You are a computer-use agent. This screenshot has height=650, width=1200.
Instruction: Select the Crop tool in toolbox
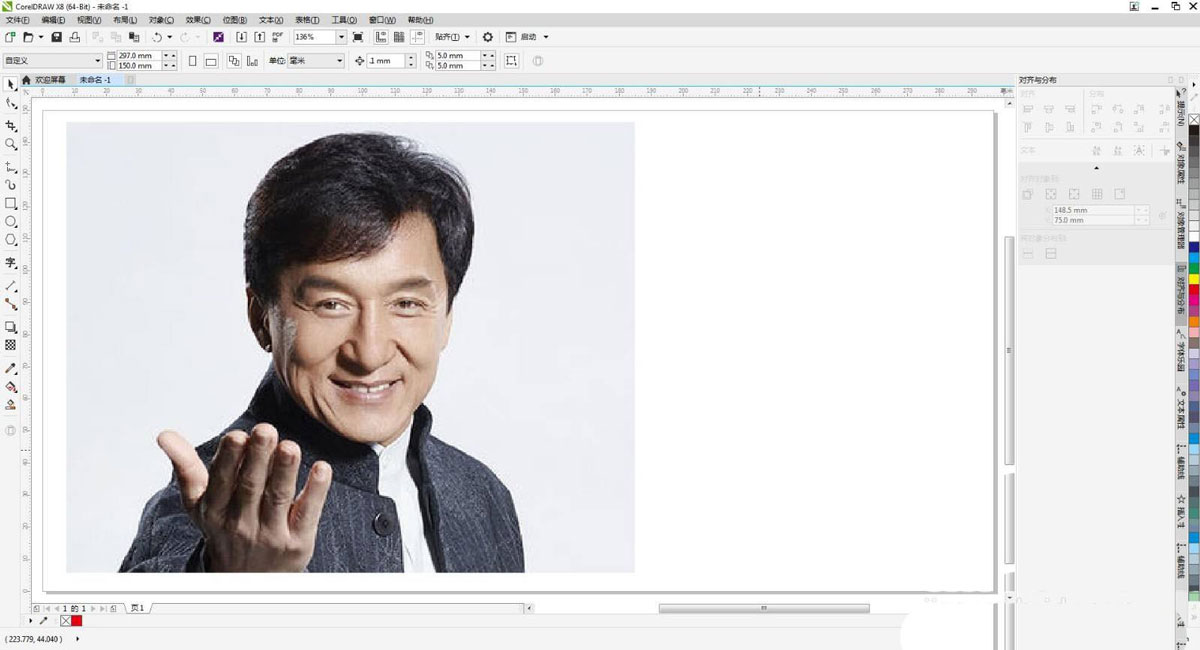pyautogui.click(x=11, y=126)
